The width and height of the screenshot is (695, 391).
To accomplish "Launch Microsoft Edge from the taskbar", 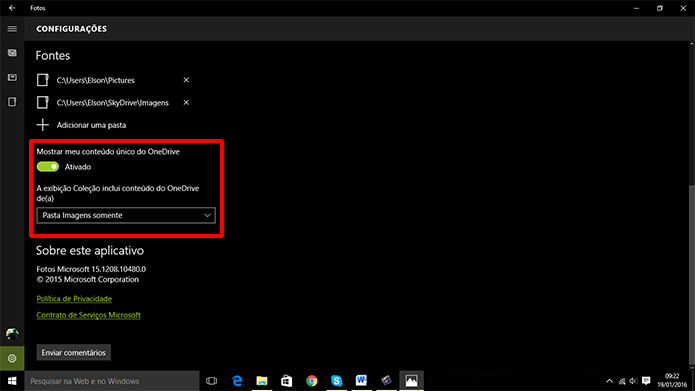I will tap(237, 381).
